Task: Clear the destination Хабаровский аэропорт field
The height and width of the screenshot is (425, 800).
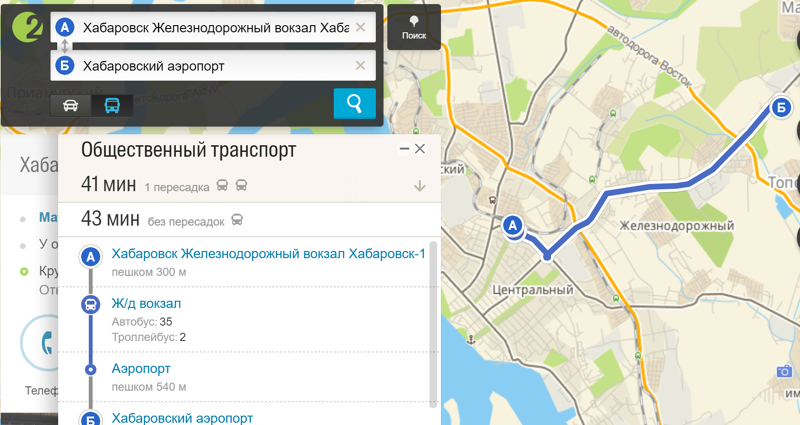Action: tap(360, 66)
